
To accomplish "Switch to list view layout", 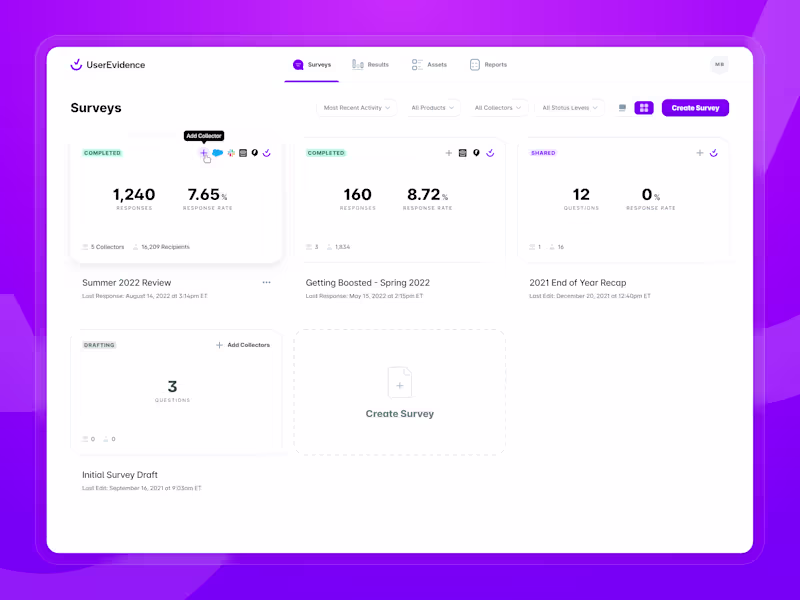I will [x=622, y=108].
